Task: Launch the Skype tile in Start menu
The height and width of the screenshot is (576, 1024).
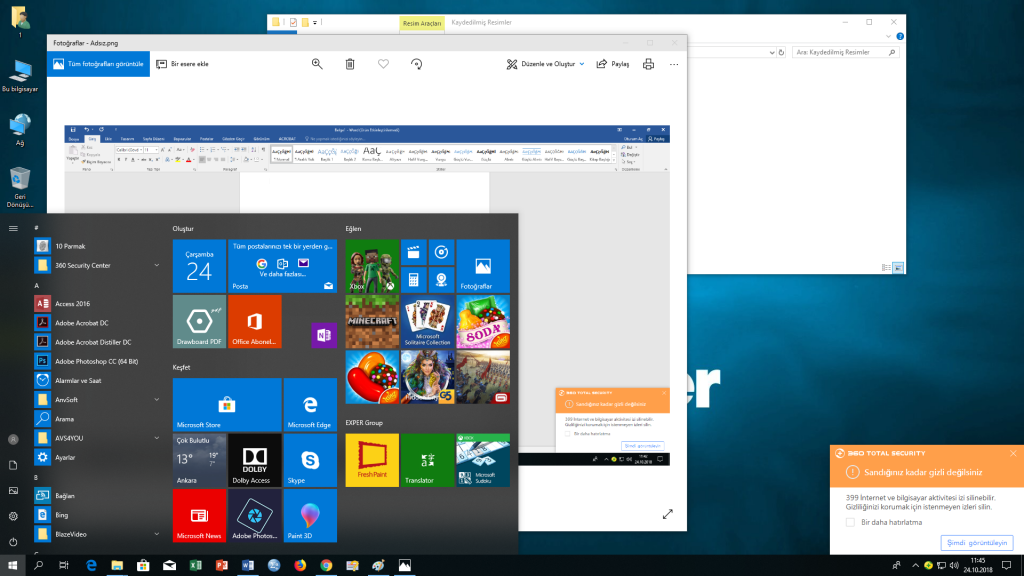Action: click(310, 460)
